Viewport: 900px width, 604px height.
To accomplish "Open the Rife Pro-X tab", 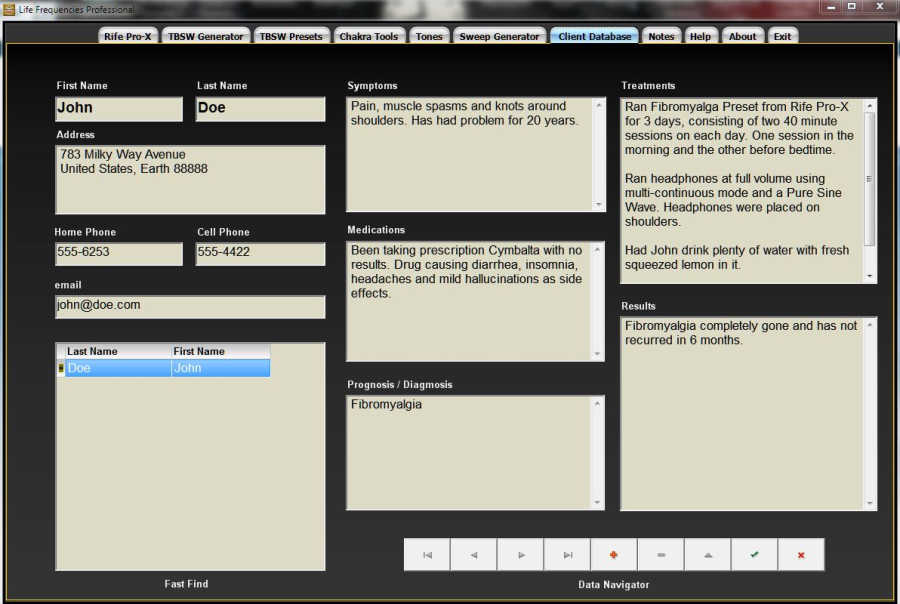I will pyautogui.click(x=127, y=36).
